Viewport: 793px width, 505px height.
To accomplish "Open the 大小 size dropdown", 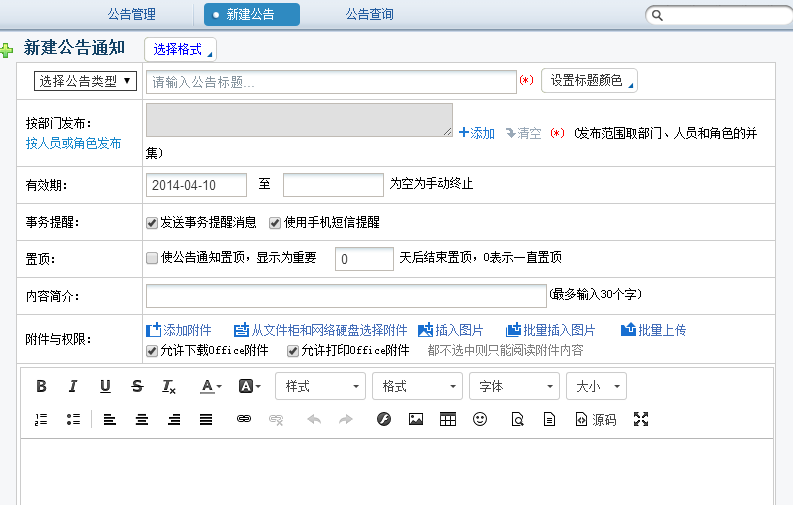I will tap(596, 386).
